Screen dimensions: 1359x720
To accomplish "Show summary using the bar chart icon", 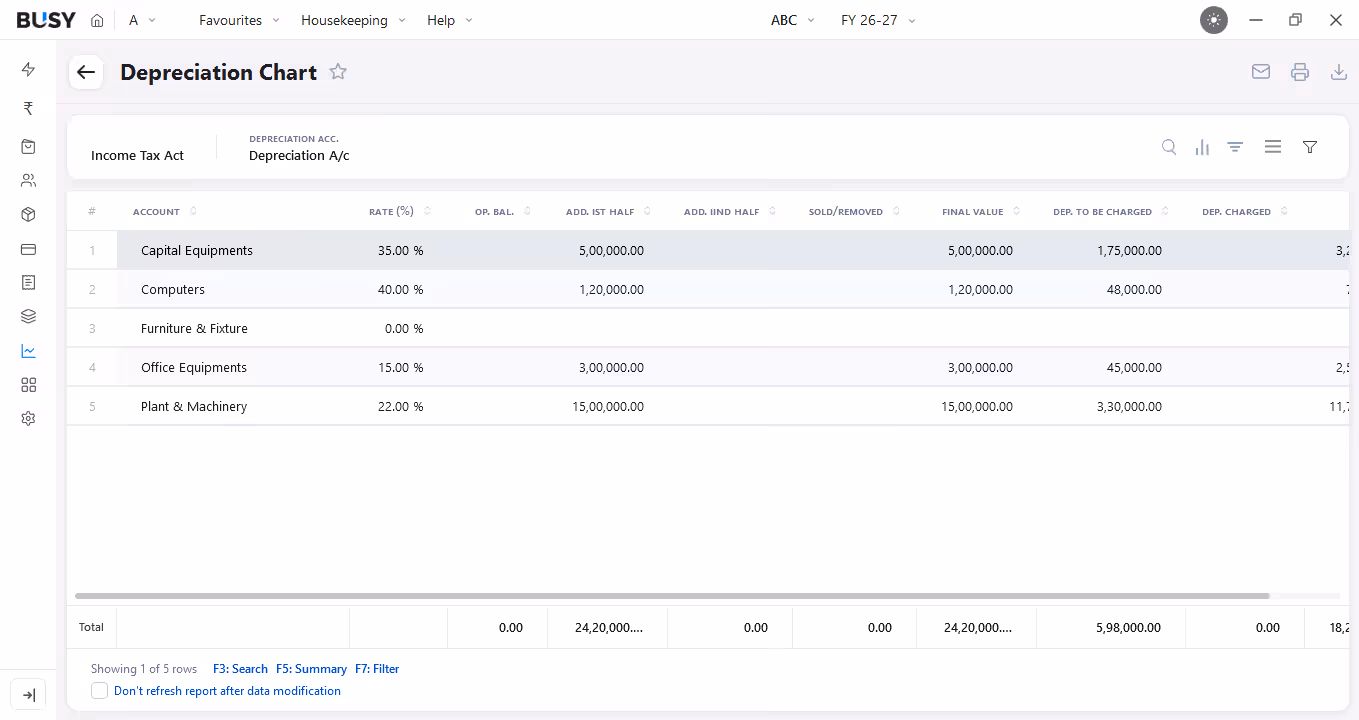I will [1202, 147].
